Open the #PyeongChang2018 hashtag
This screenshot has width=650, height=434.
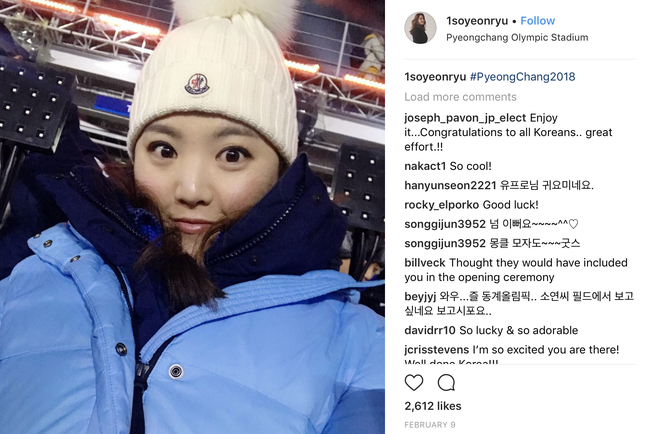tap(522, 77)
